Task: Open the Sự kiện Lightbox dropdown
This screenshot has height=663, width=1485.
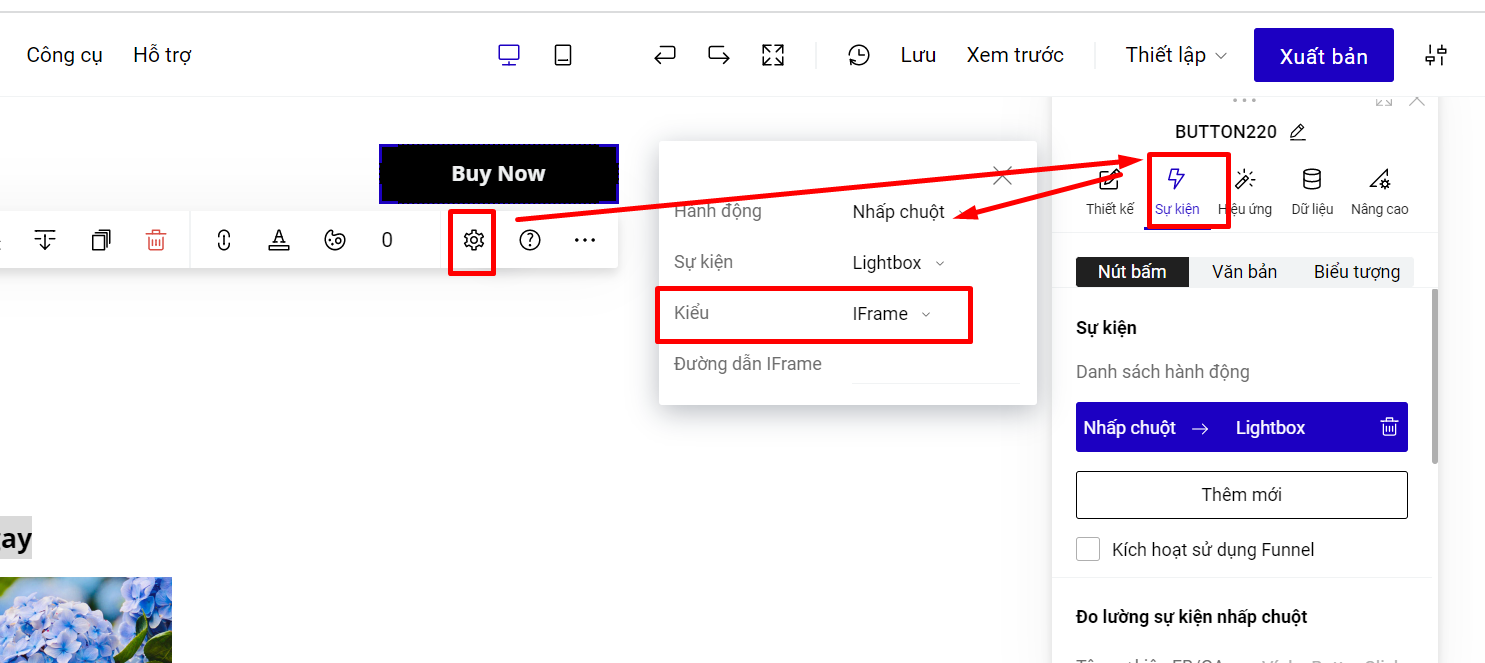Action: 897,263
